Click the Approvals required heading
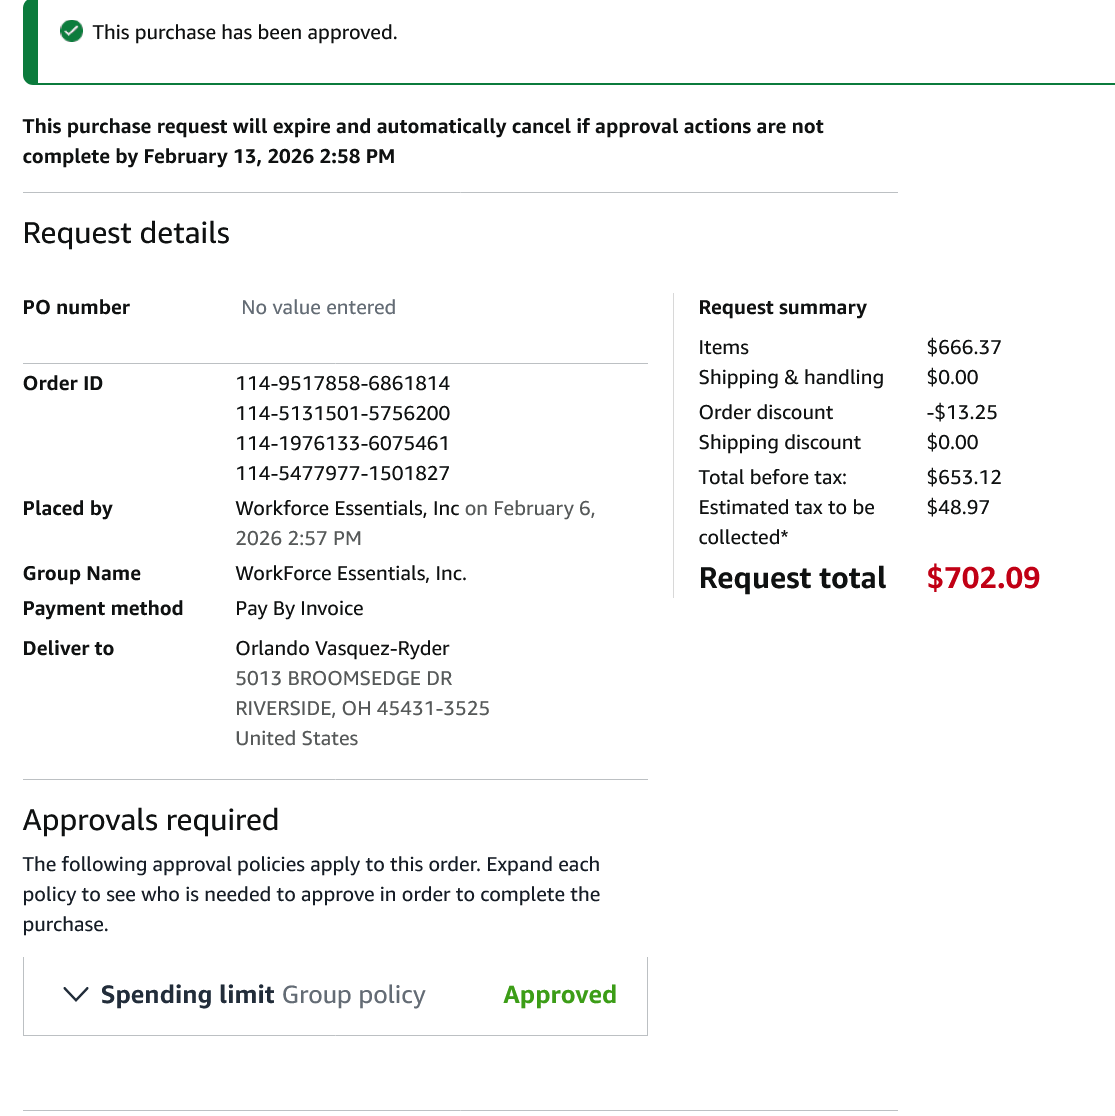 [x=151, y=820]
